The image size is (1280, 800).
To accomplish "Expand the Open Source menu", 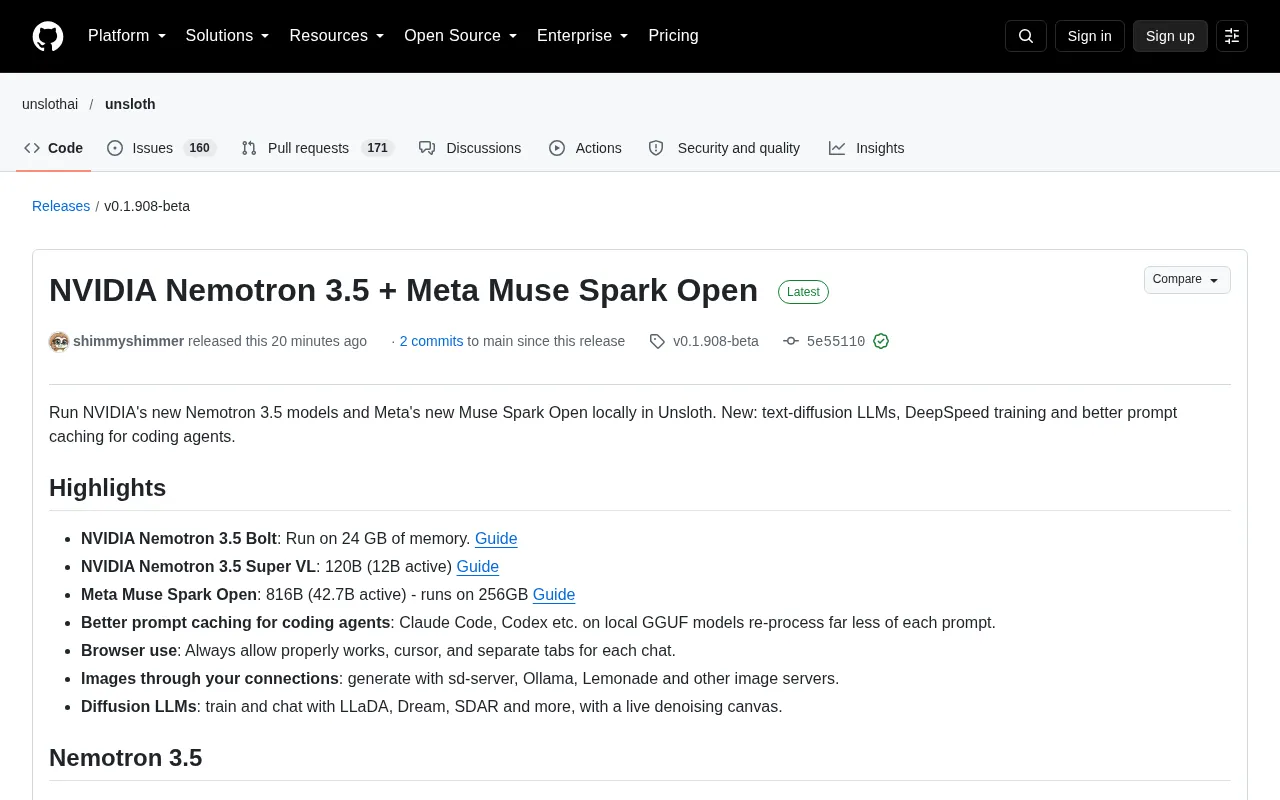I will pyautogui.click(x=461, y=36).
